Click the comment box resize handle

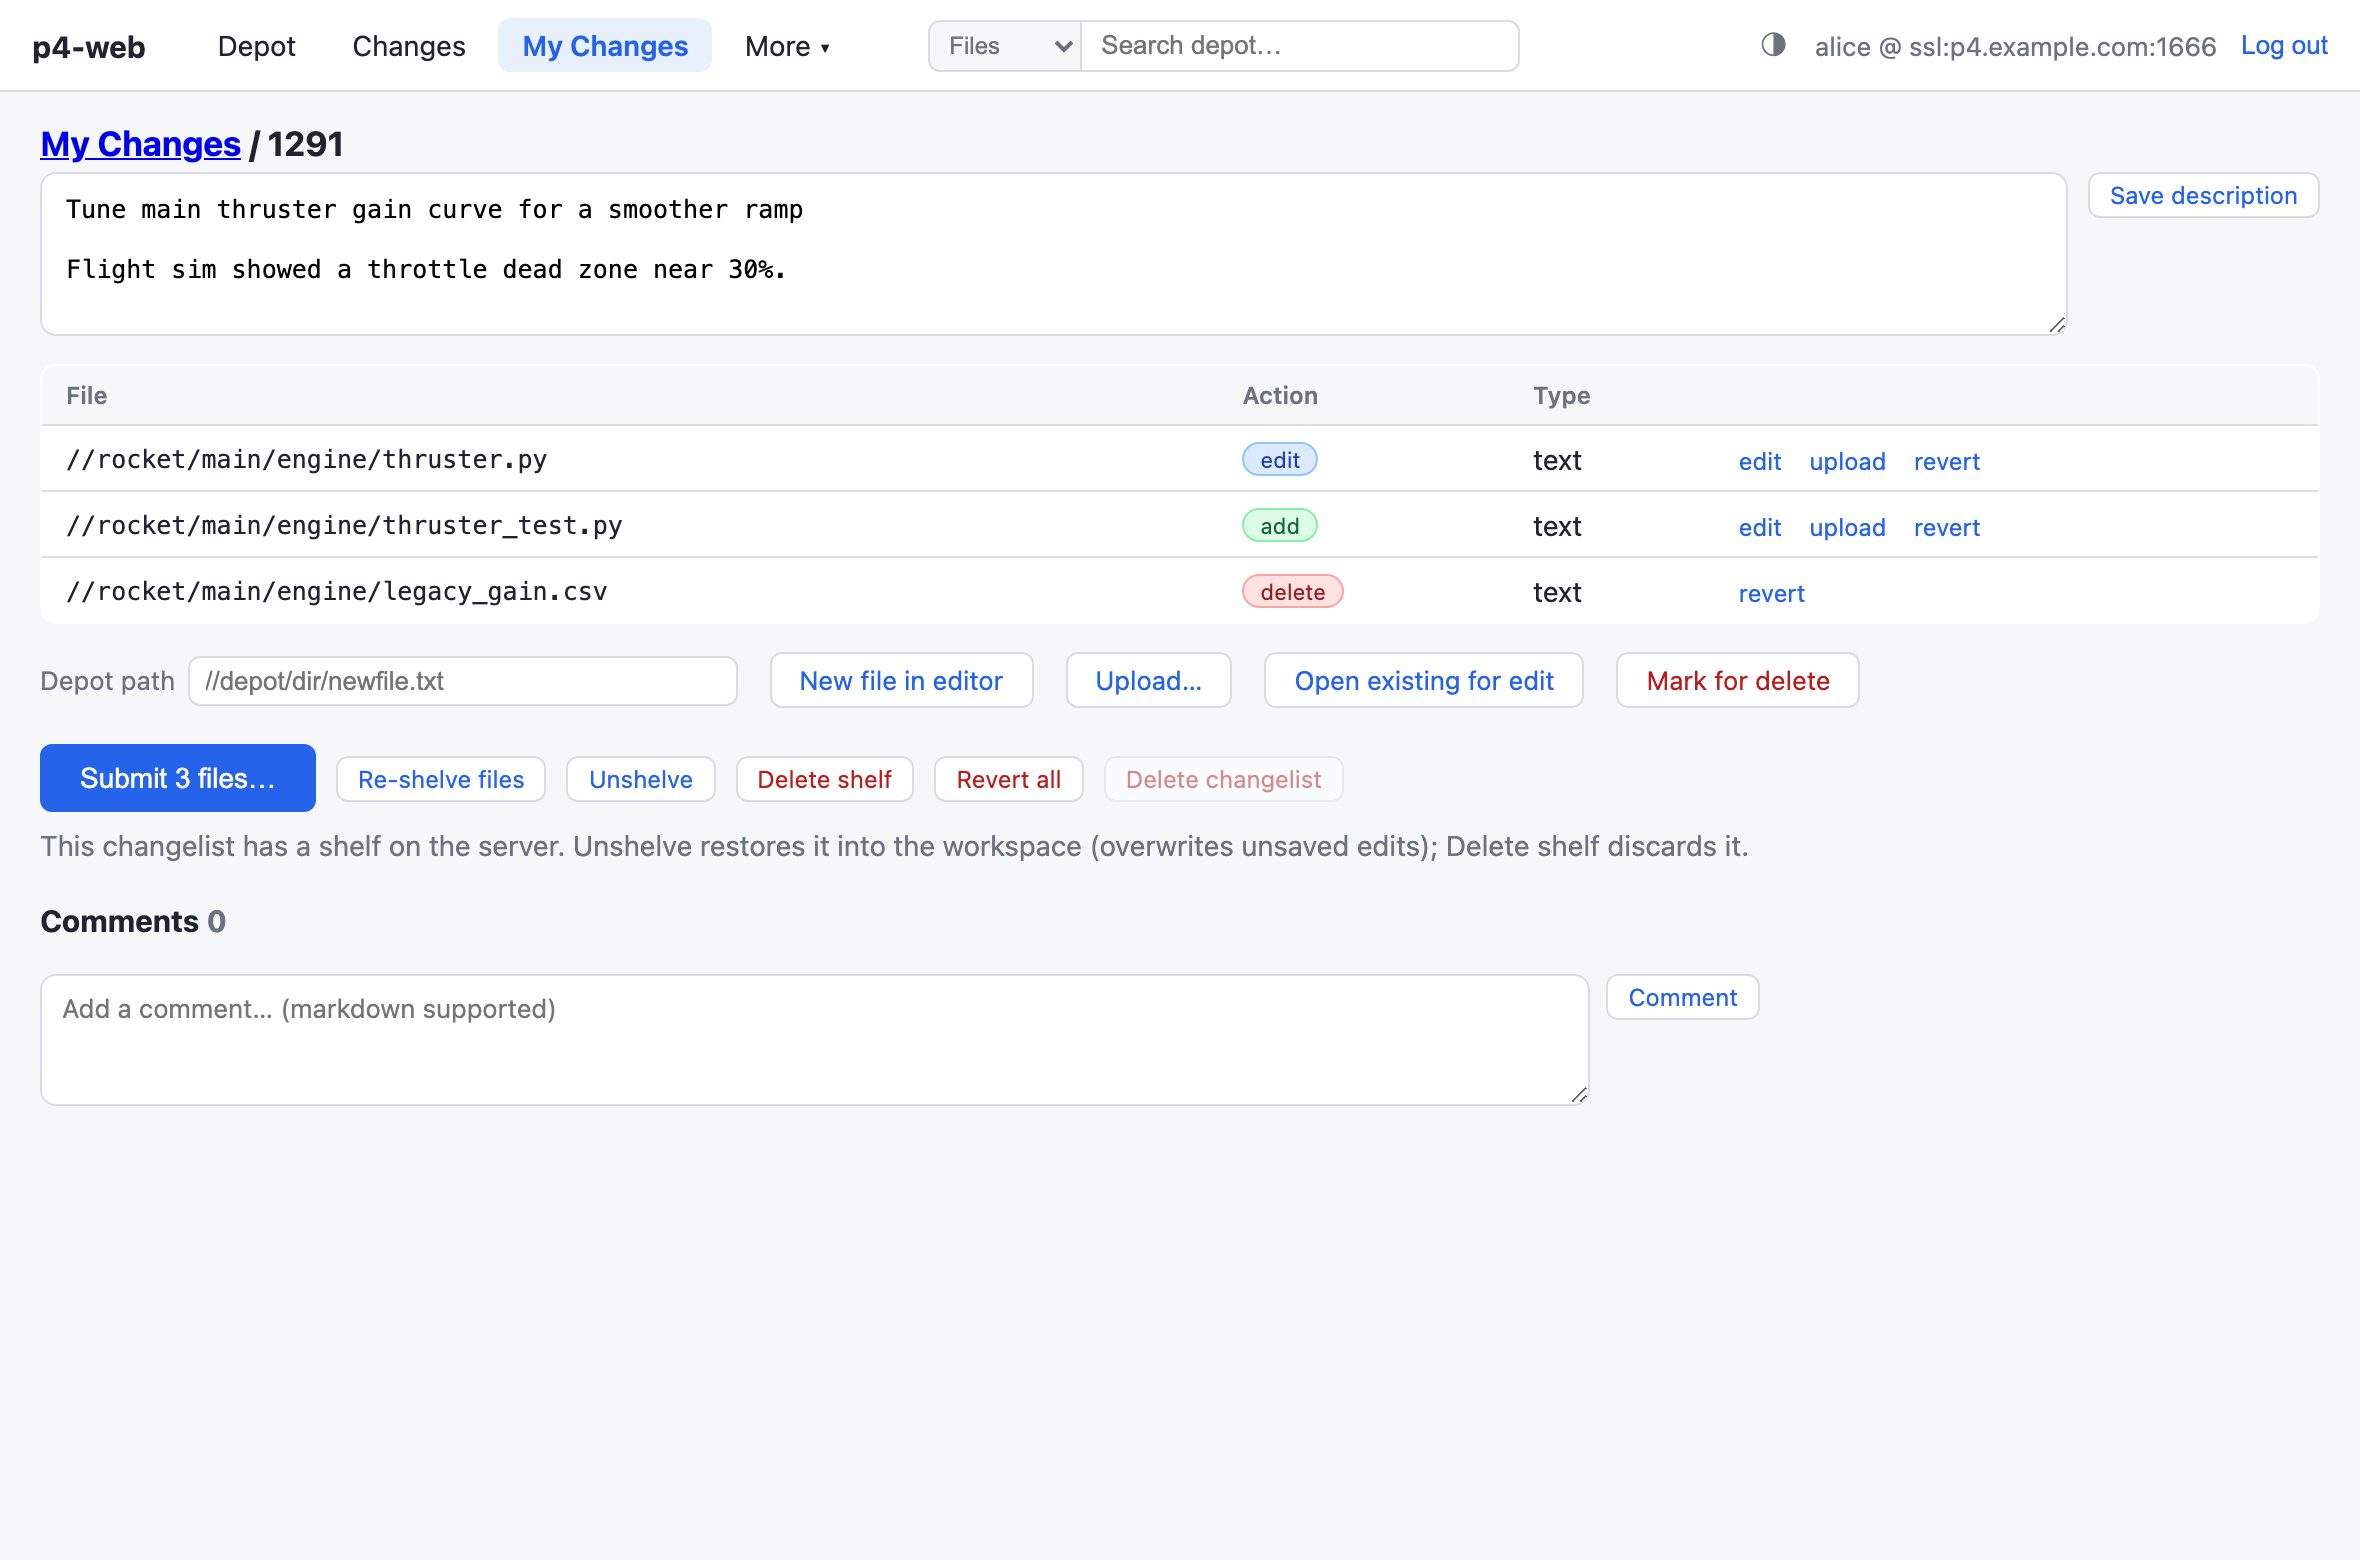(1579, 1095)
